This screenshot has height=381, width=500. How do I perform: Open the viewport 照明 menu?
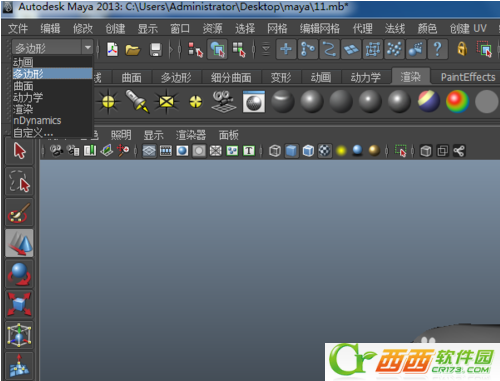pos(121,135)
